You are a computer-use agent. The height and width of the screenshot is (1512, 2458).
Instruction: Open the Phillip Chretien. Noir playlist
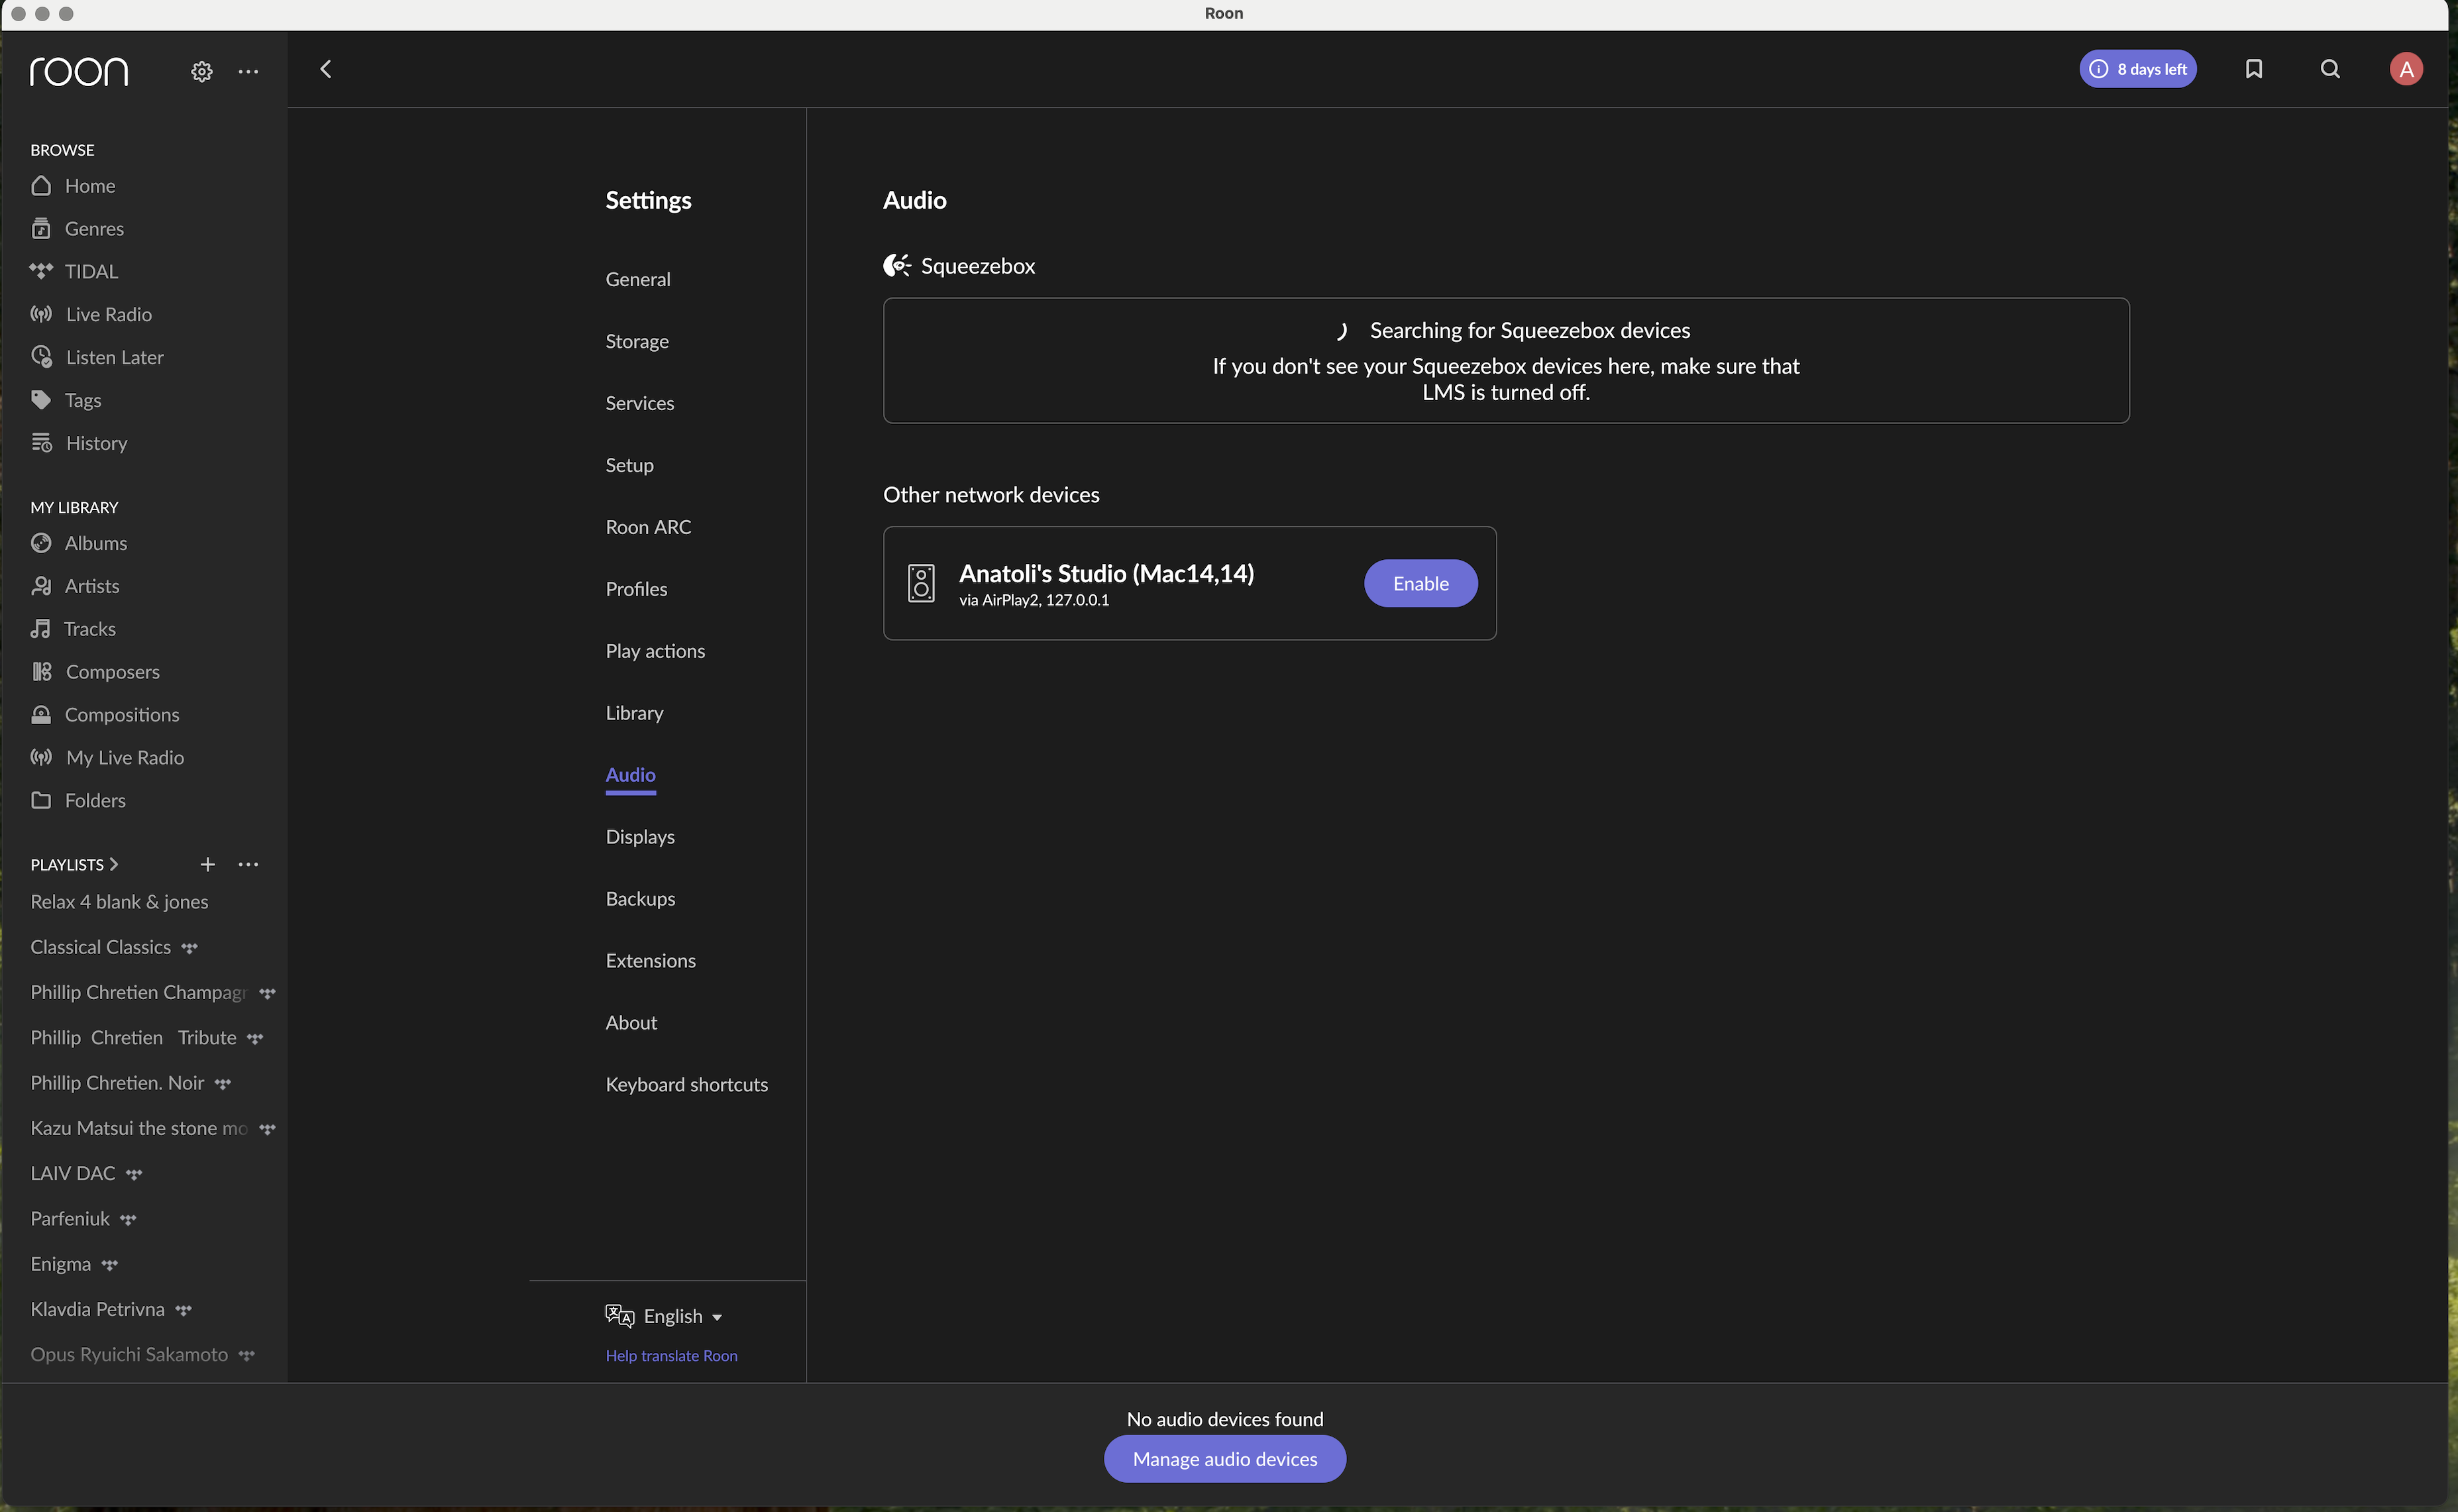[117, 1083]
